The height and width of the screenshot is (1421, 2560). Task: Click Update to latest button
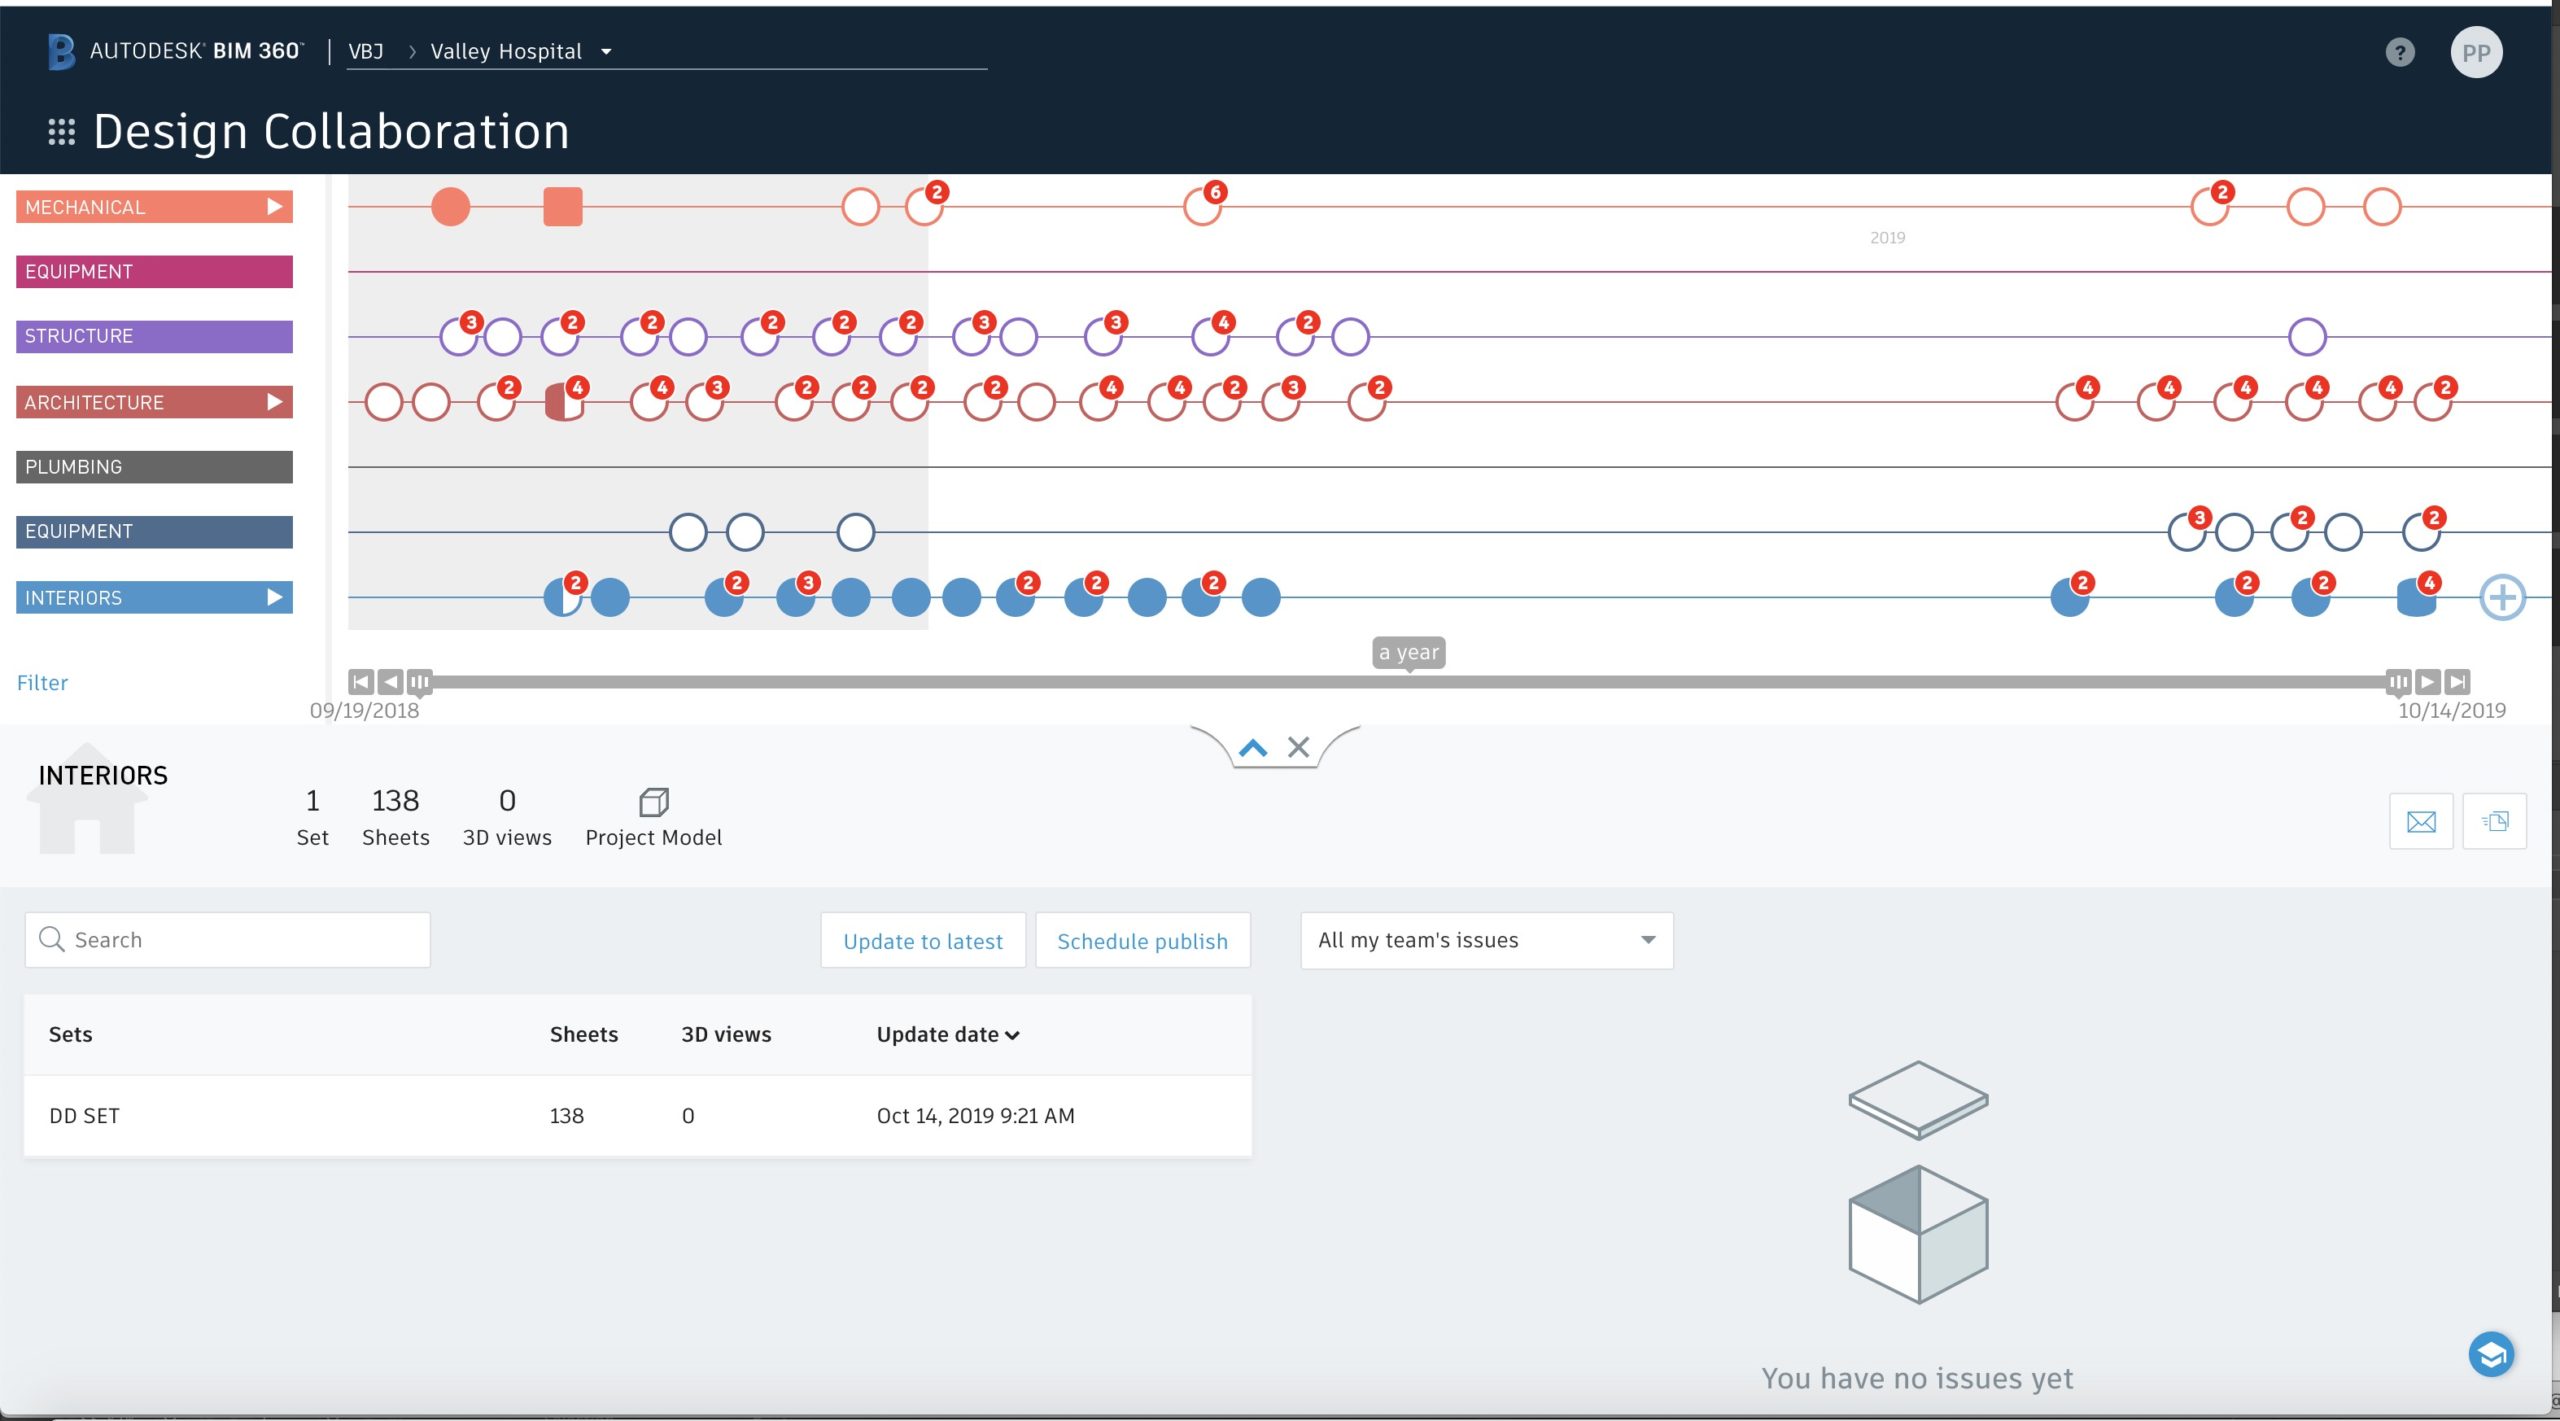pos(922,940)
